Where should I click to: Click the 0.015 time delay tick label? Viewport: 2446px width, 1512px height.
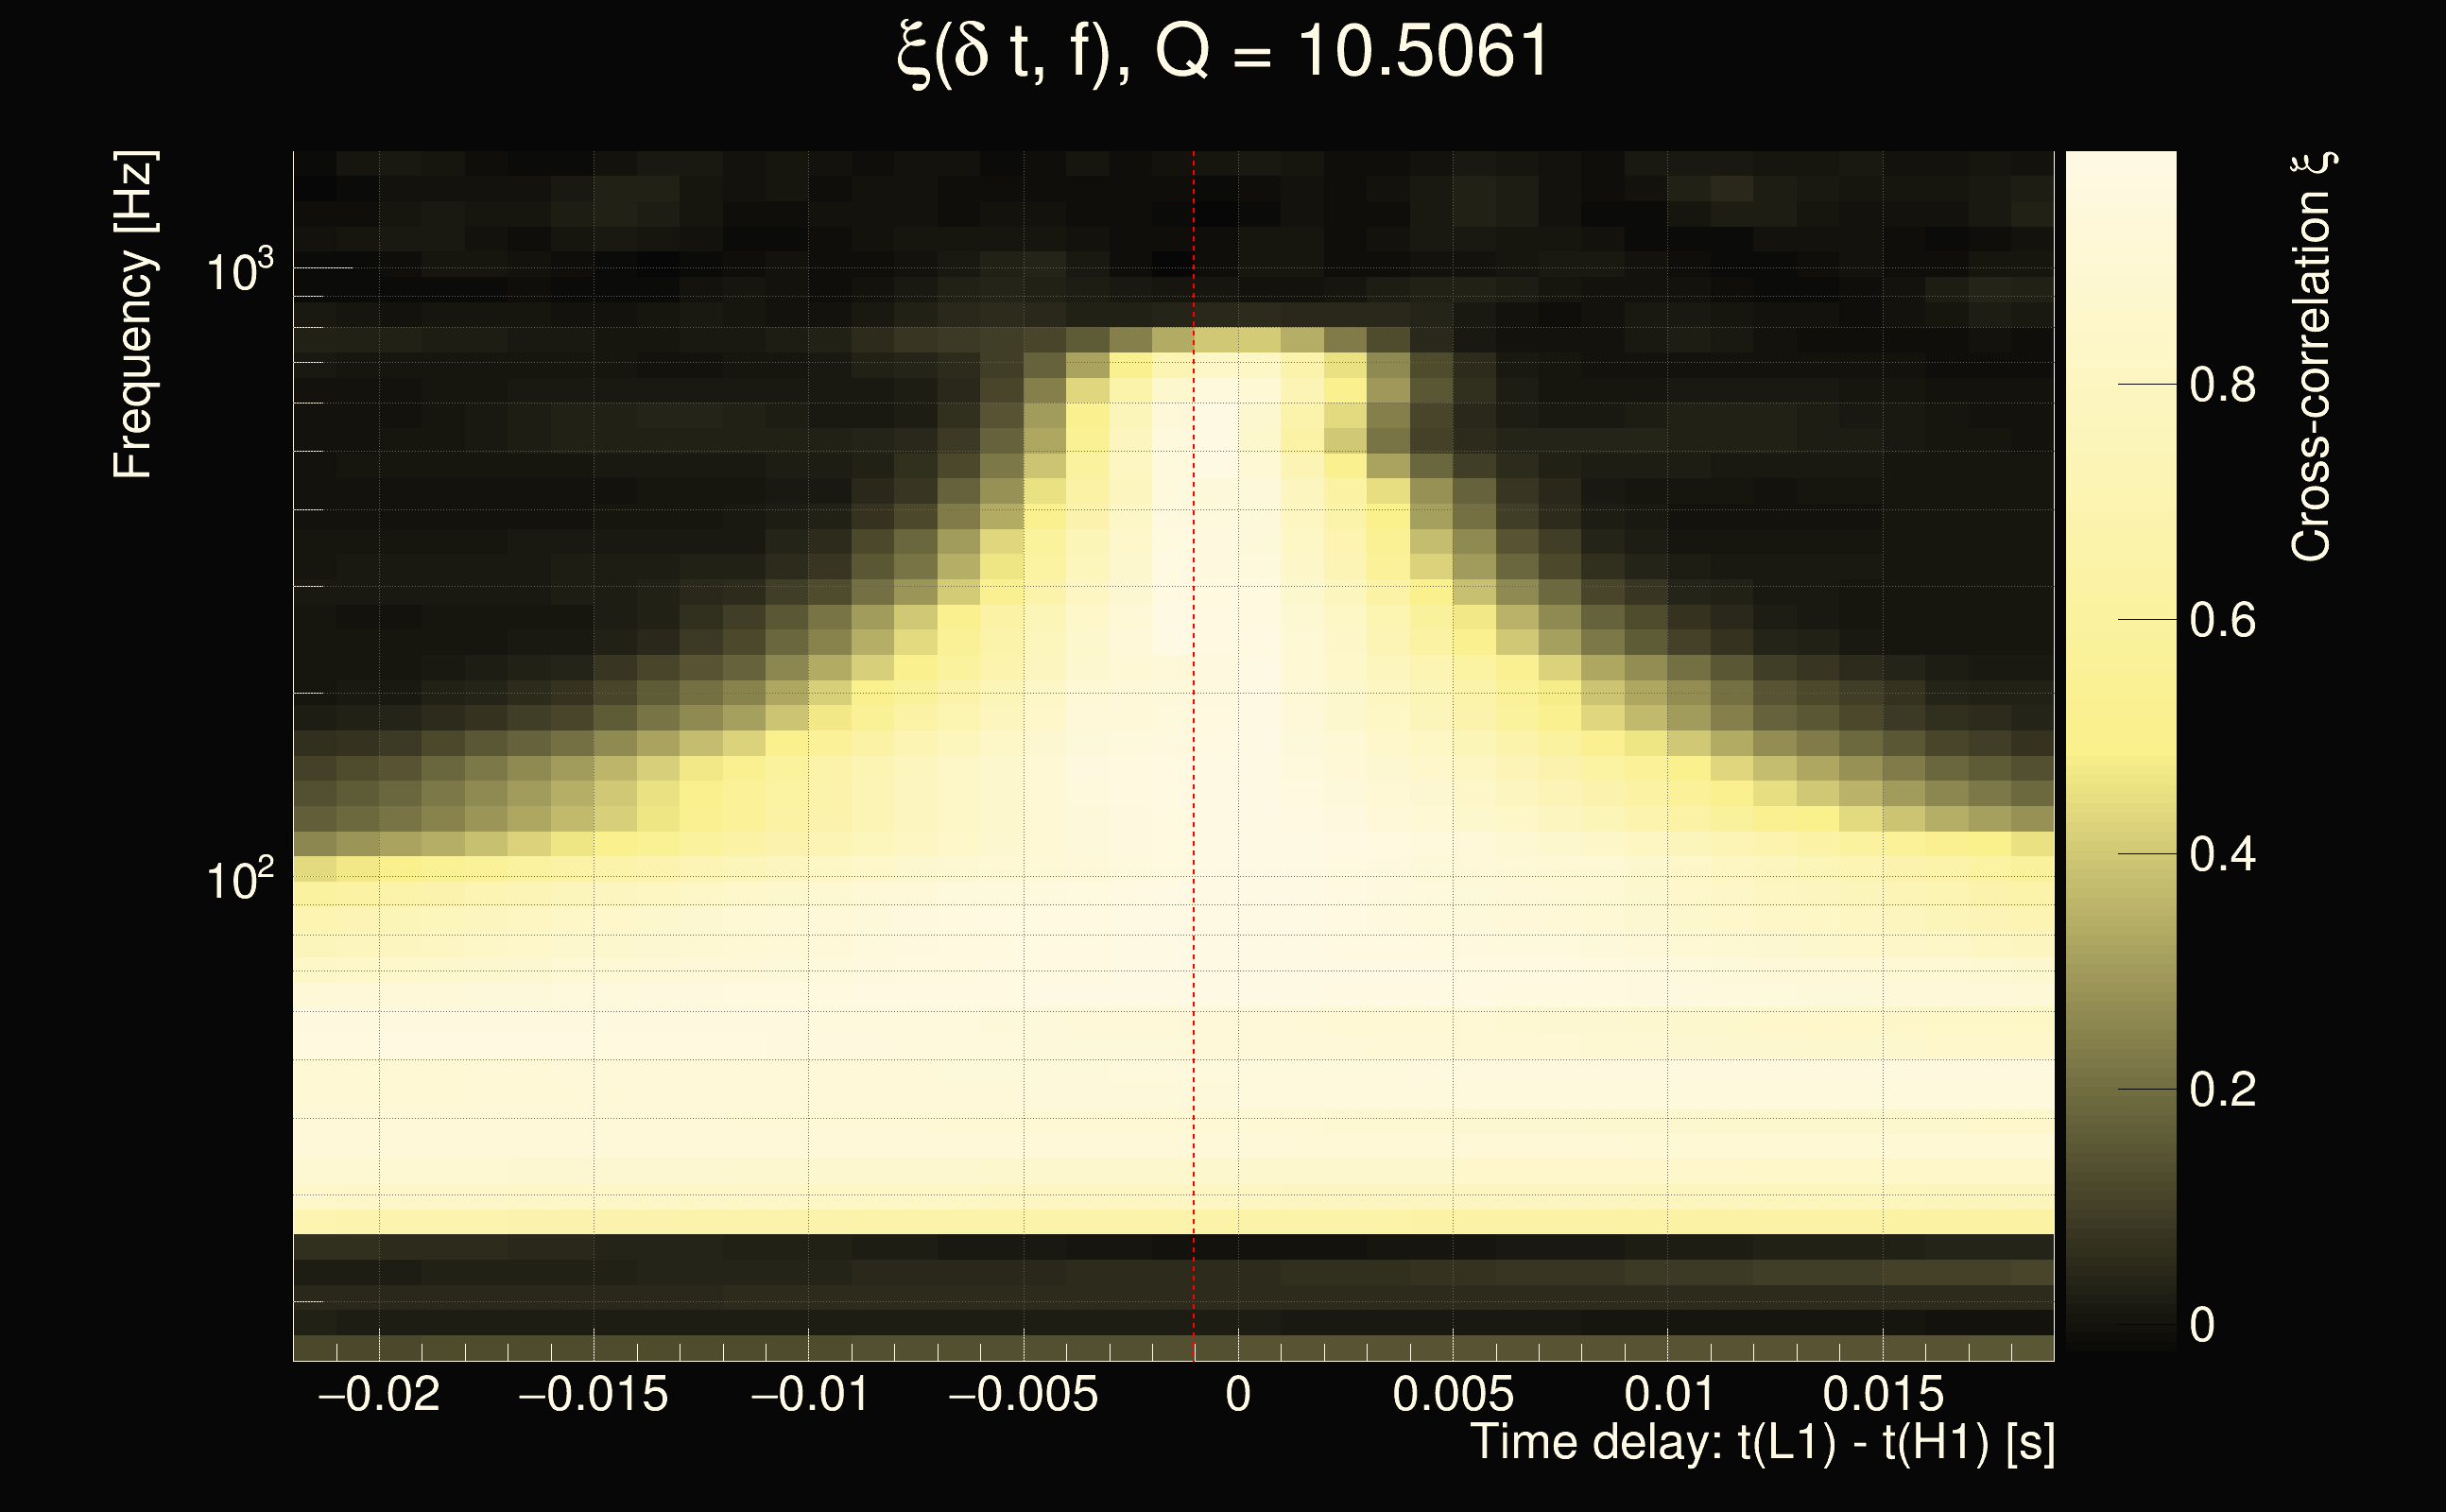[x=1883, y=1394]
